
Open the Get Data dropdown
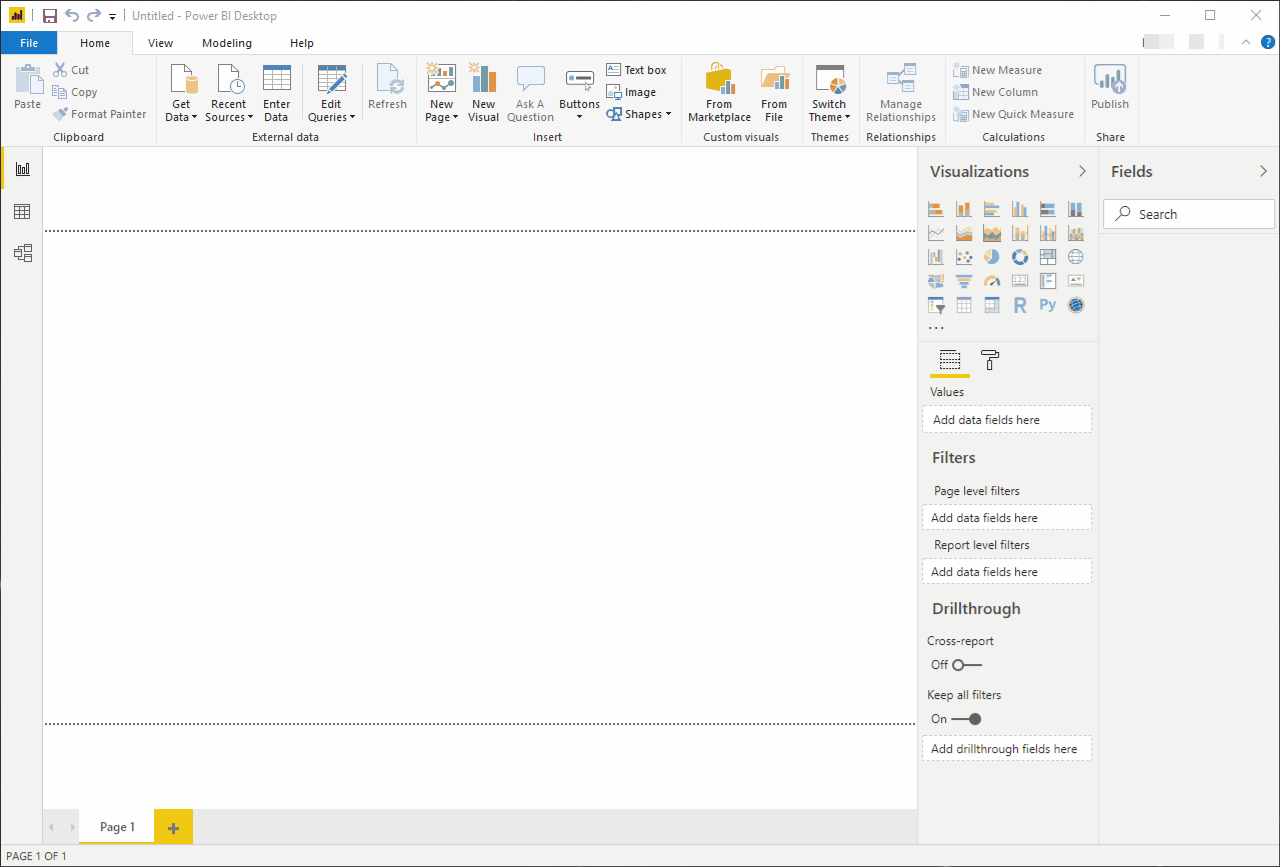click(181, 93)
